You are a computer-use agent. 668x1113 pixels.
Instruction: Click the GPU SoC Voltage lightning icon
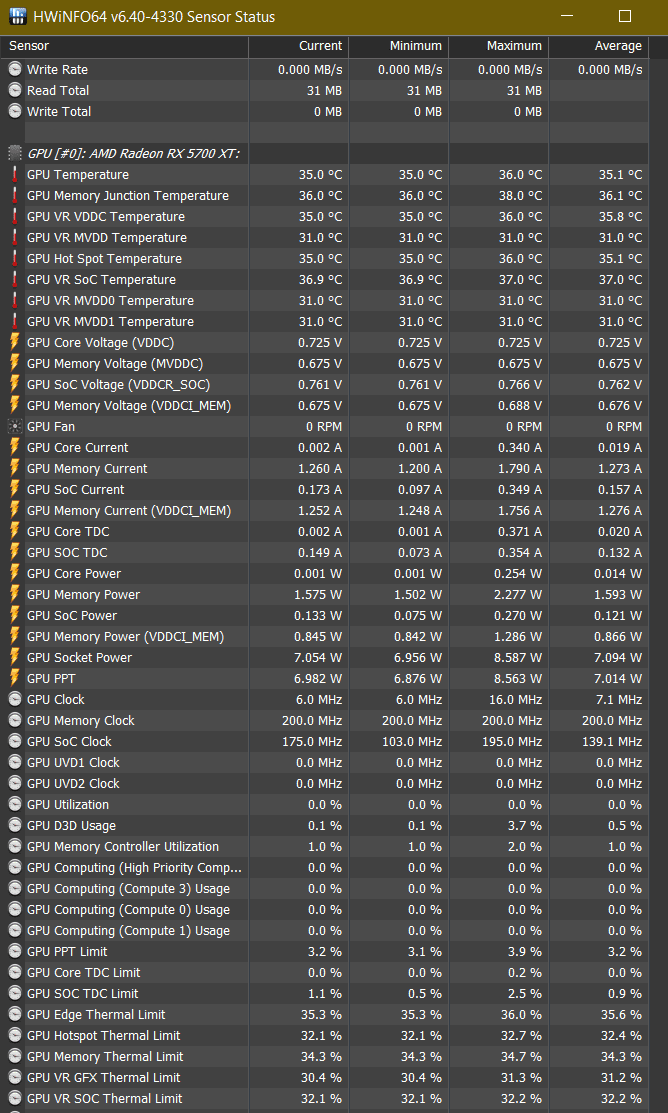(x=15, y=385)
